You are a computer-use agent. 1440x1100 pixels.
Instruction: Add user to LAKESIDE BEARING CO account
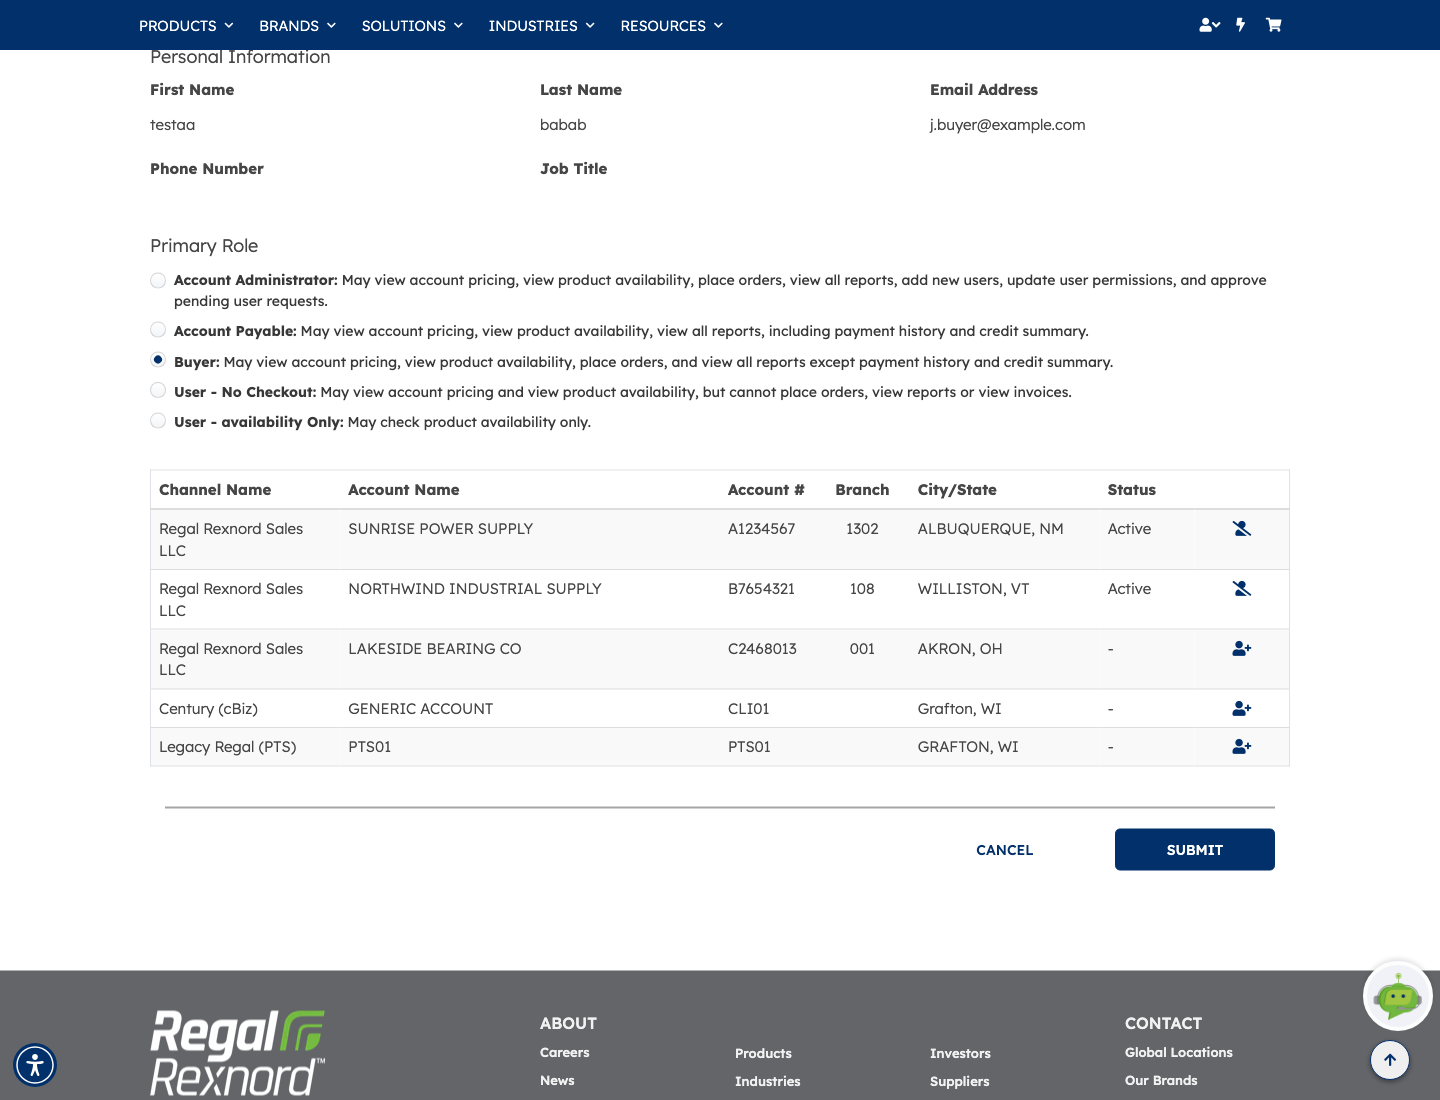(x=1242, y=648)
